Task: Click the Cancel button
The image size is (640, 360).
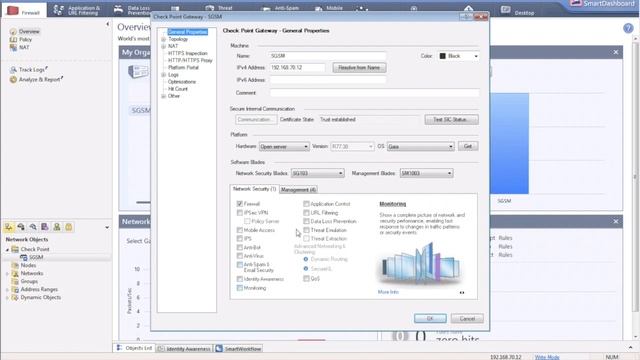Action: tap(467, 318)
